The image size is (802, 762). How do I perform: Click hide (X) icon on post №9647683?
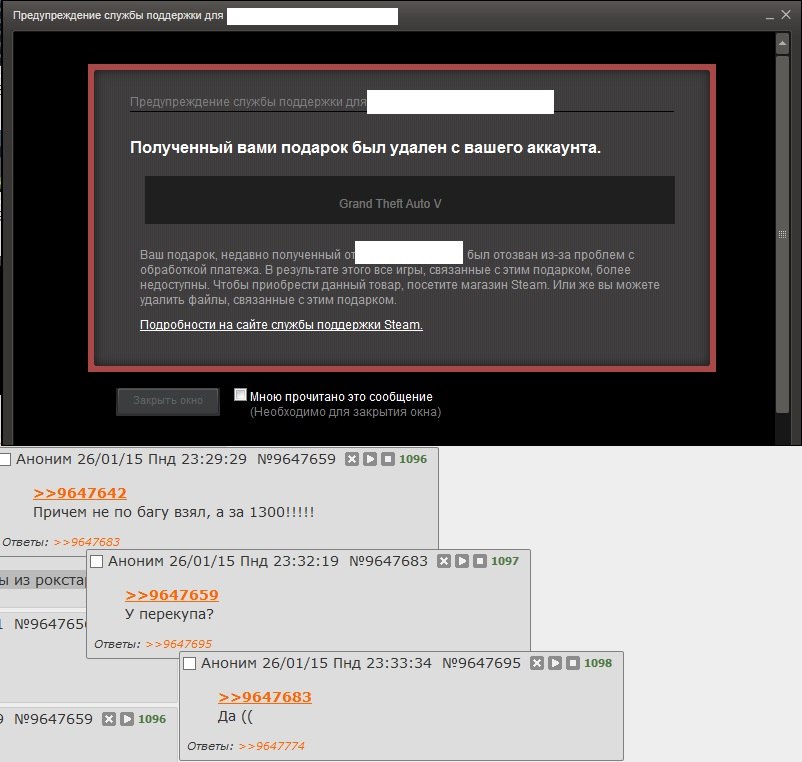point(443,562)
